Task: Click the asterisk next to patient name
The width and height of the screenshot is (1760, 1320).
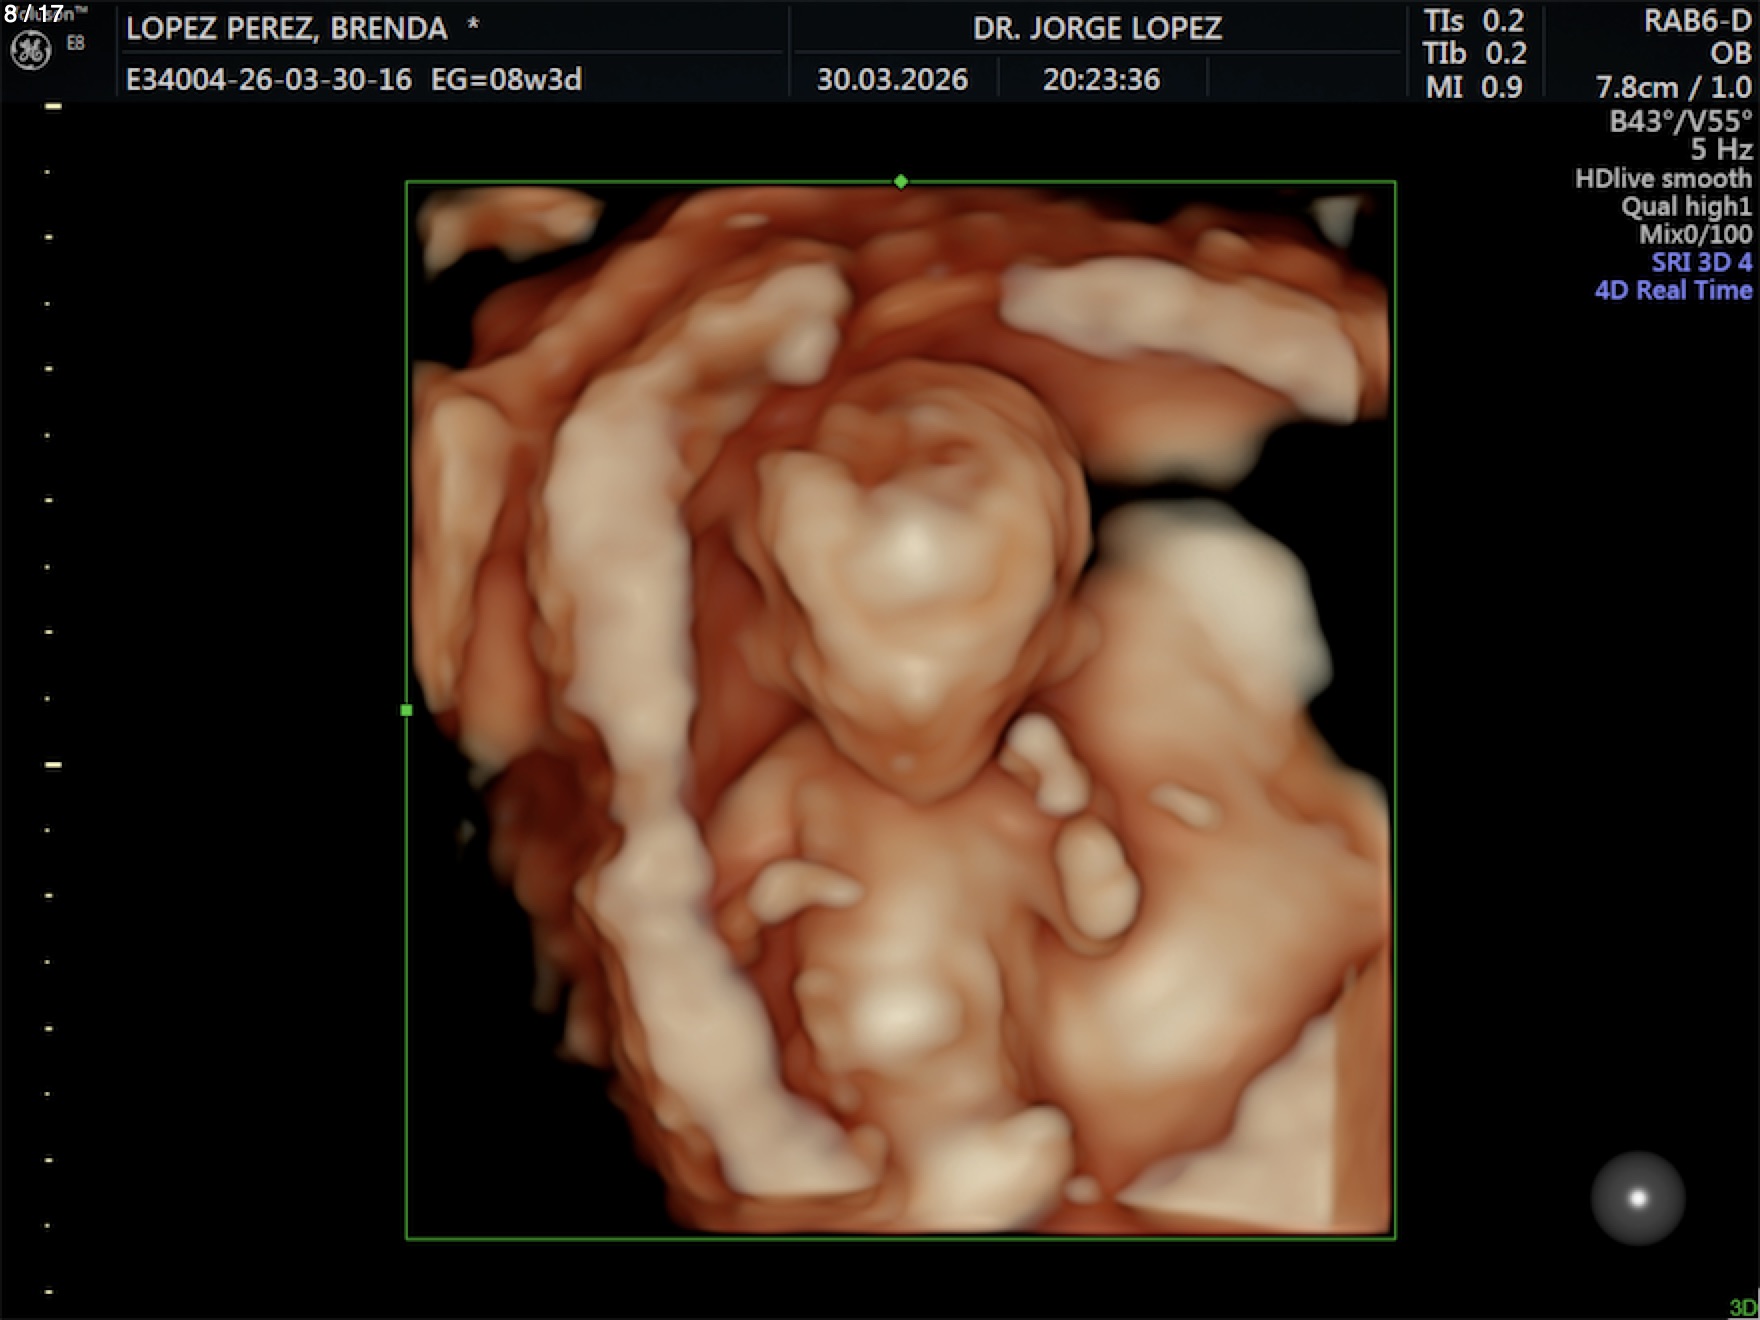Action: tap(473, 26)
